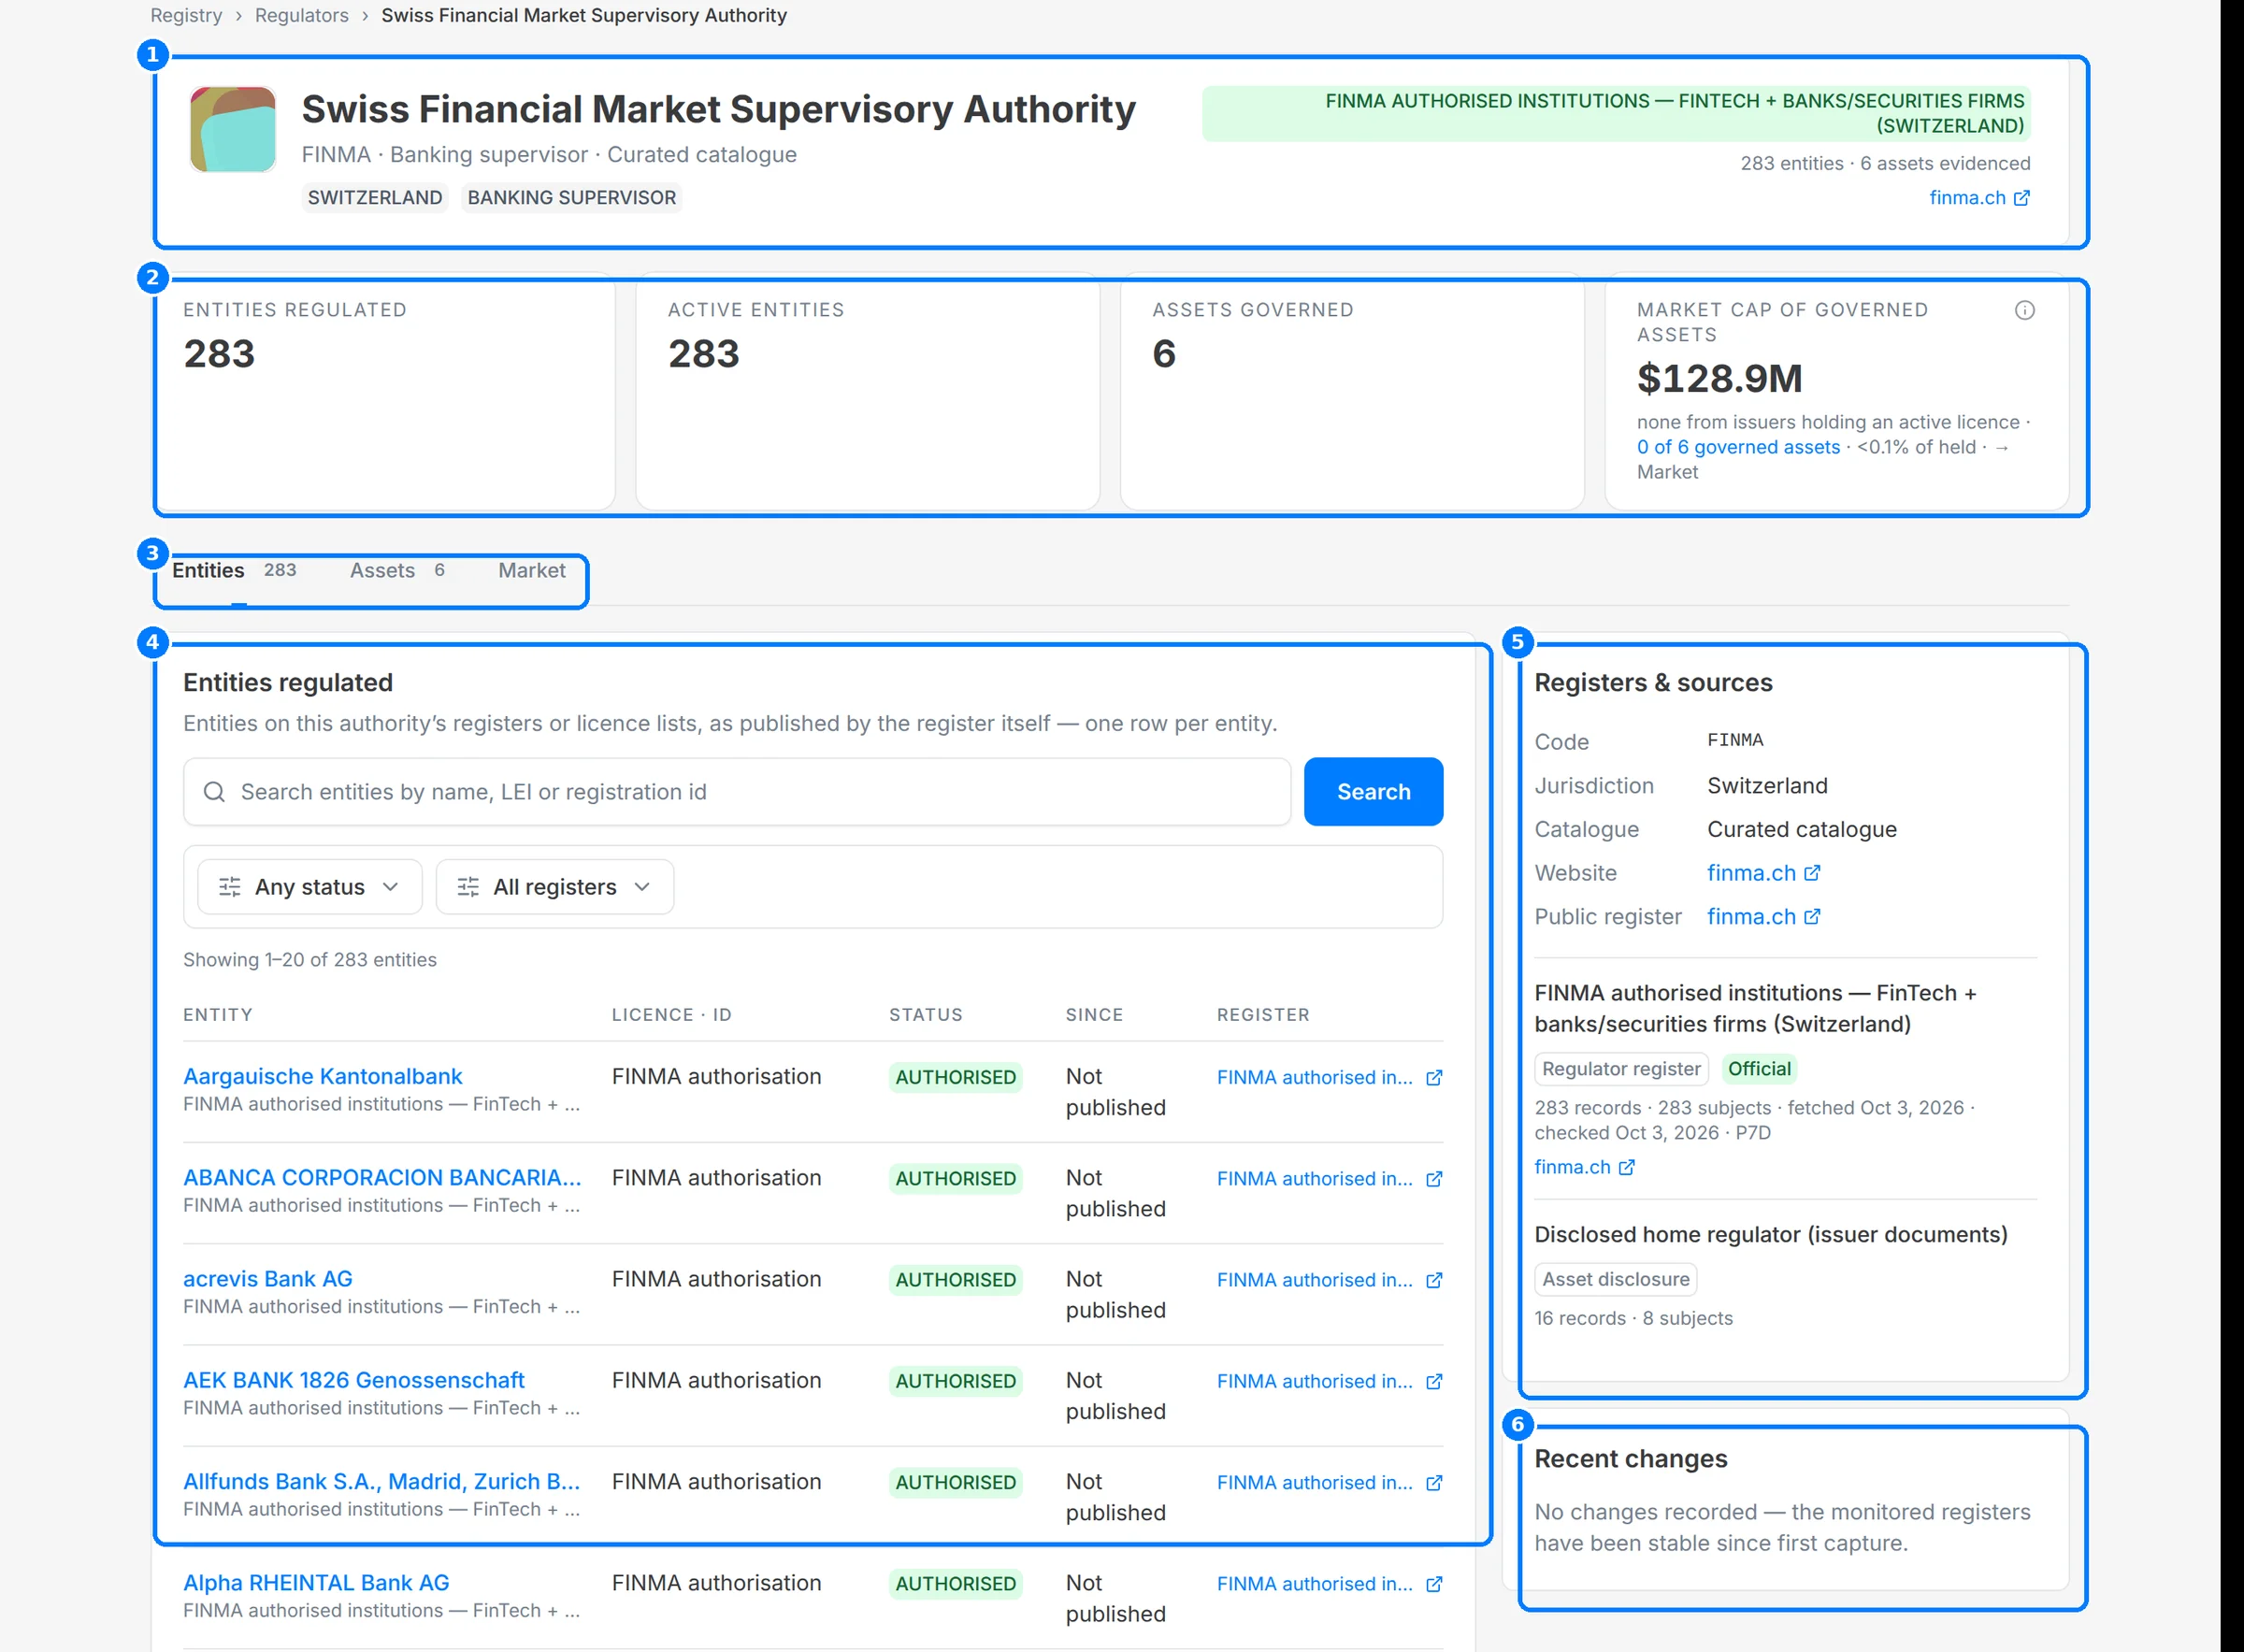The image size is (2244, 1652).
Task: Open finma.ch link in the header
Action: click(x=1979, y=197)
